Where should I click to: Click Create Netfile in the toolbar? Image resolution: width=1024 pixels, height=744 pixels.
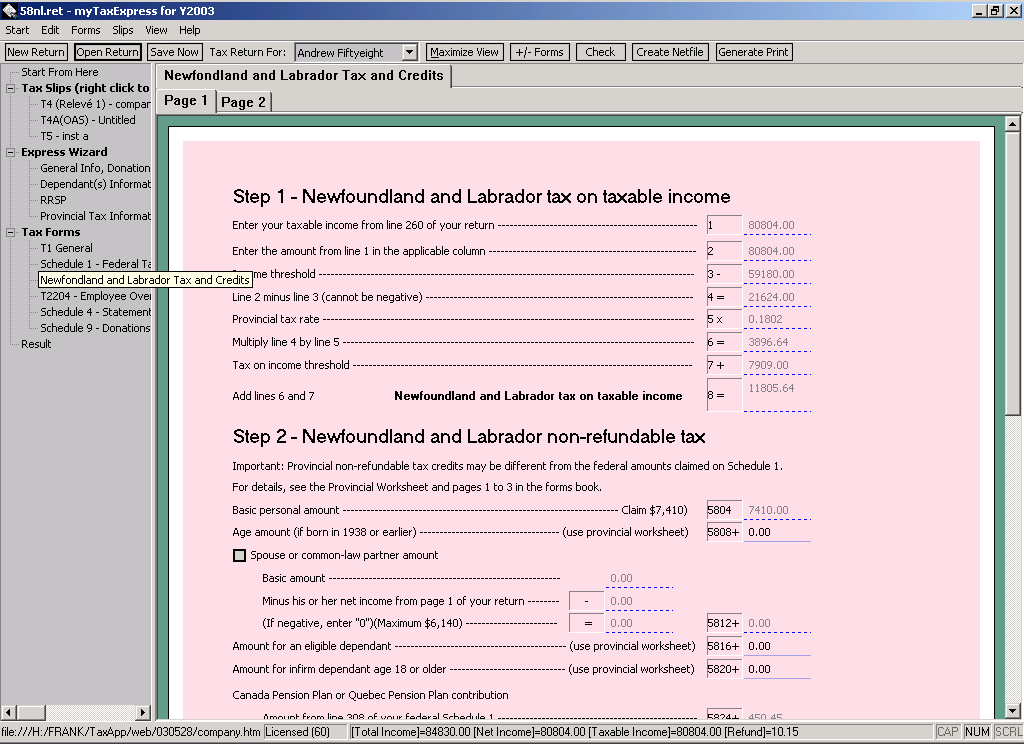pos(670,52)
